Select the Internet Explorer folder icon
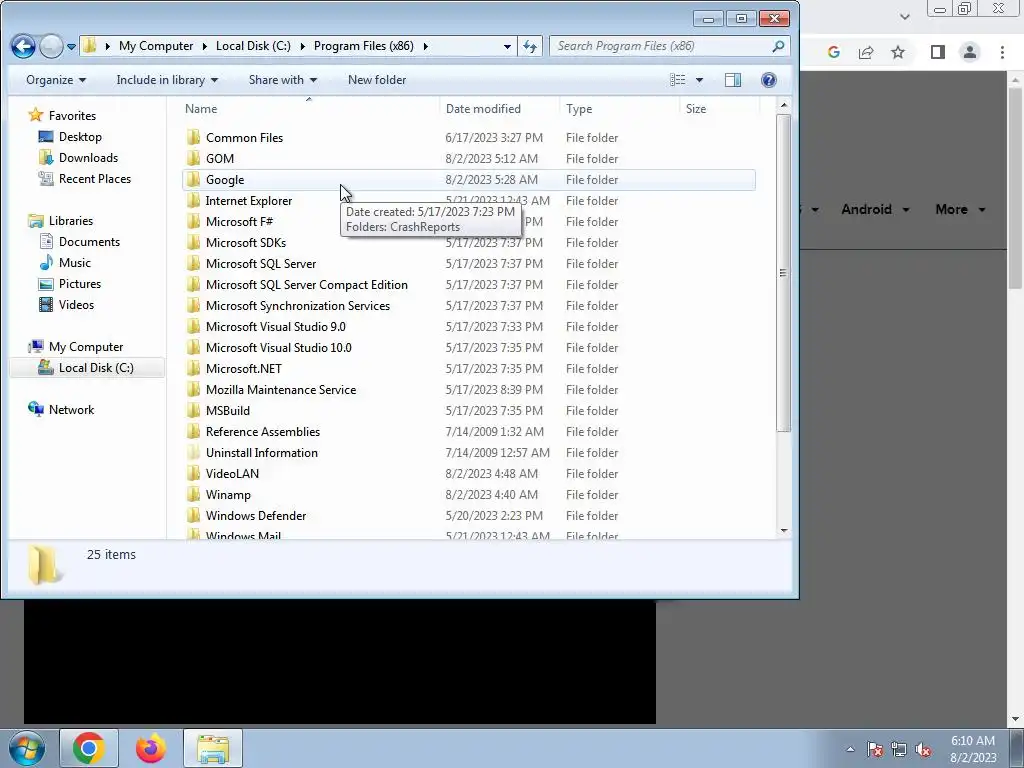Viewport: 1024px width, 768px height. click(x=193, y=200)
